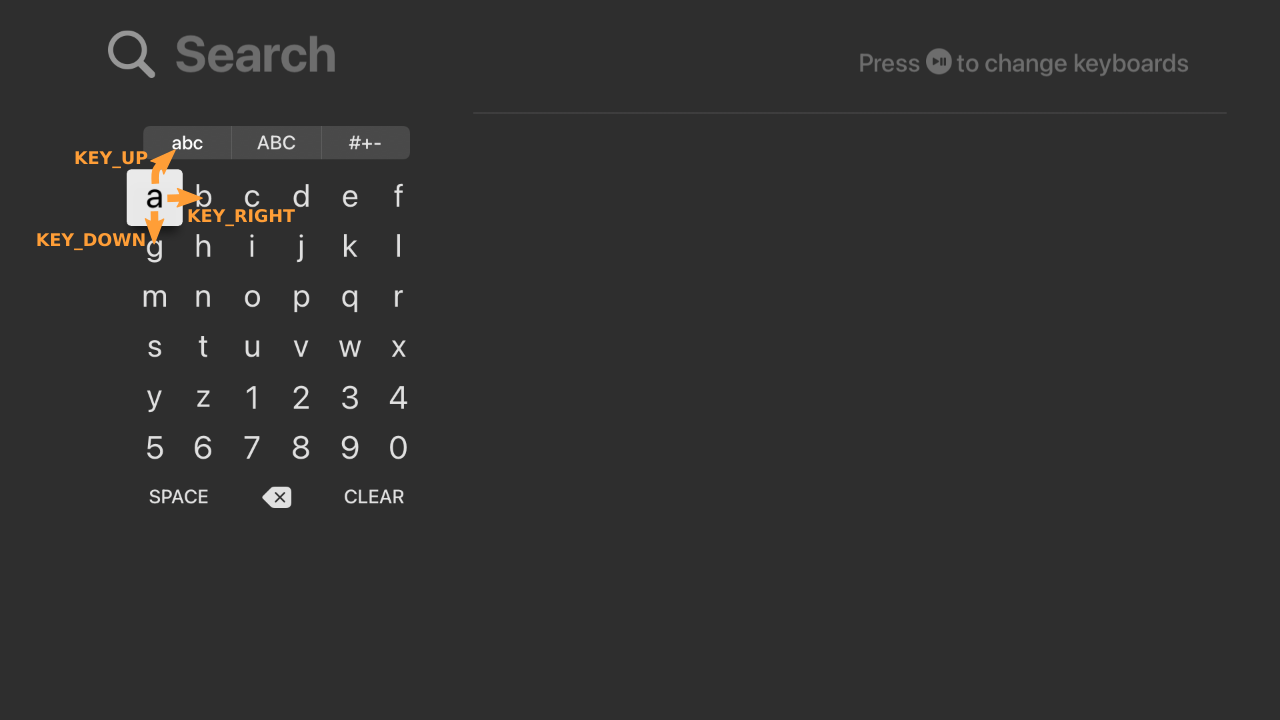Select the number 0 key

(398, 447)
